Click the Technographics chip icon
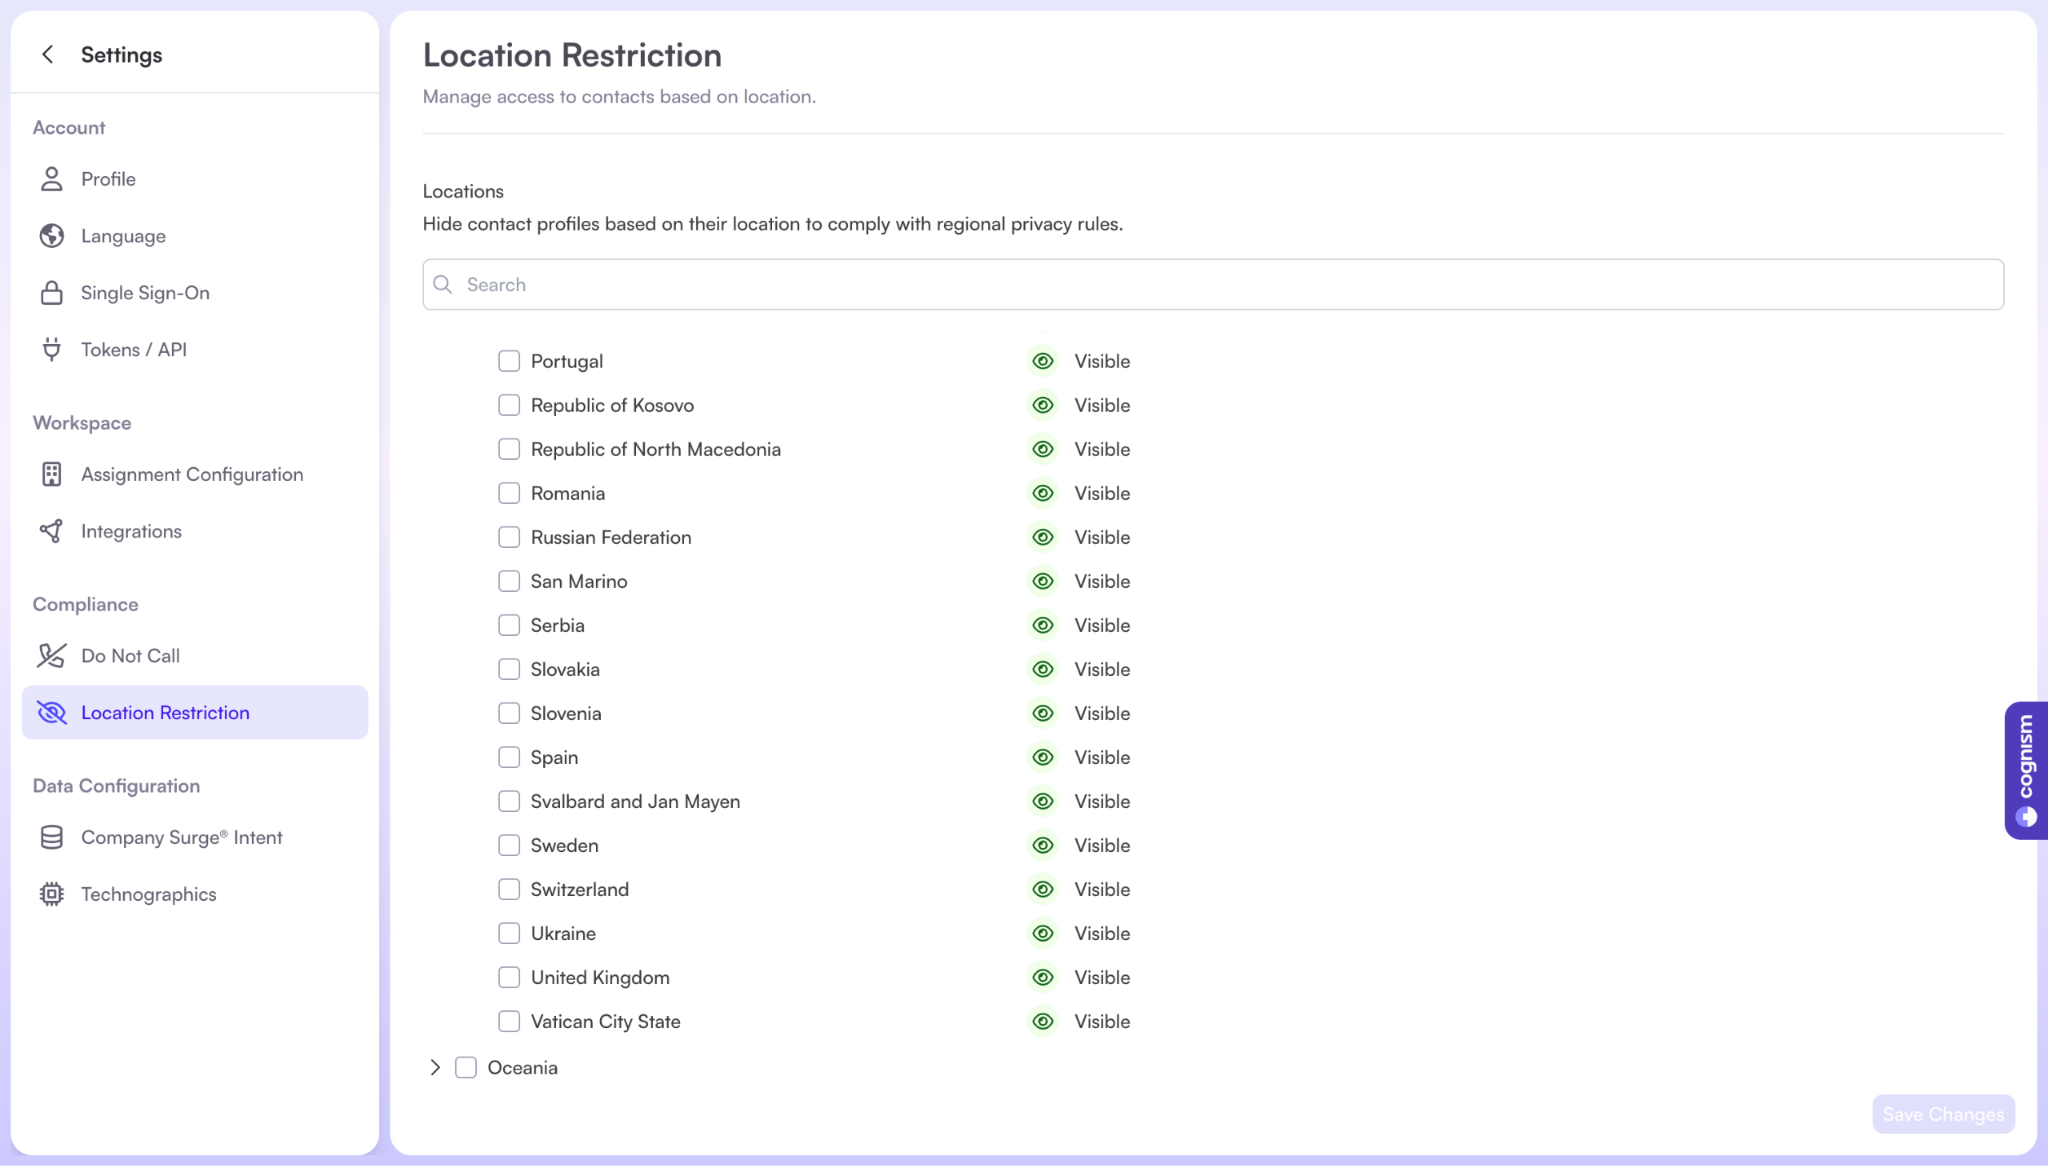Viewport: 2048px width, 1166px height. click(x=51, y=894)
